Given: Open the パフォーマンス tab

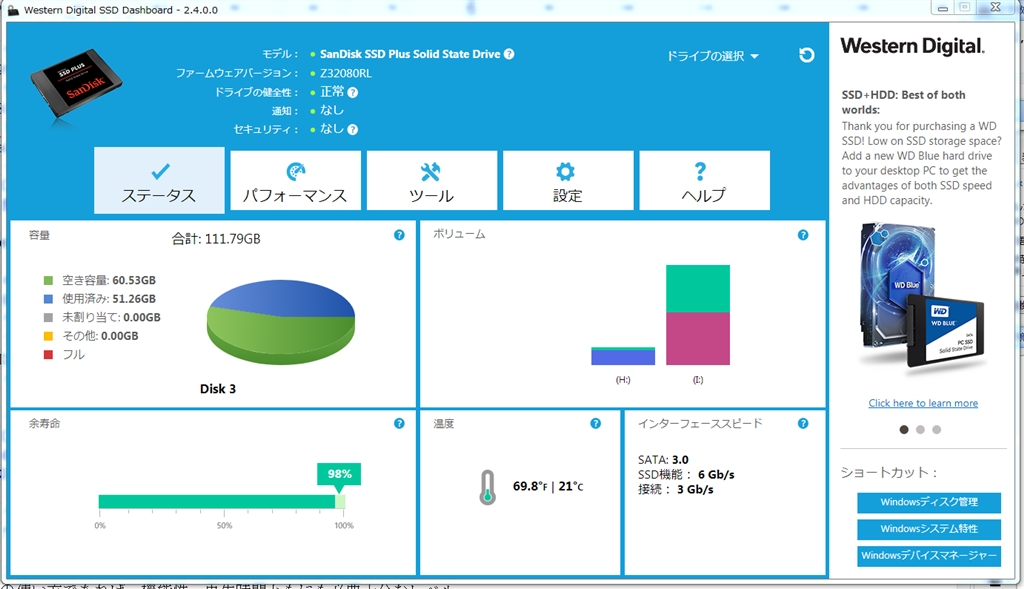Looking at the screenshot, I should point(295,181).
